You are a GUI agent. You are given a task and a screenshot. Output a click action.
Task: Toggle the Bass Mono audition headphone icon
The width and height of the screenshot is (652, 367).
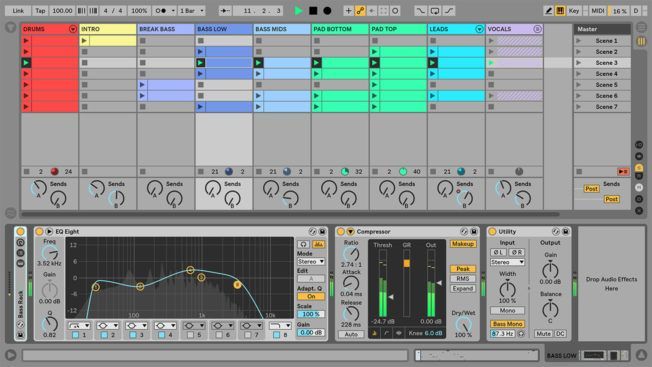click(x=521, y=333)
